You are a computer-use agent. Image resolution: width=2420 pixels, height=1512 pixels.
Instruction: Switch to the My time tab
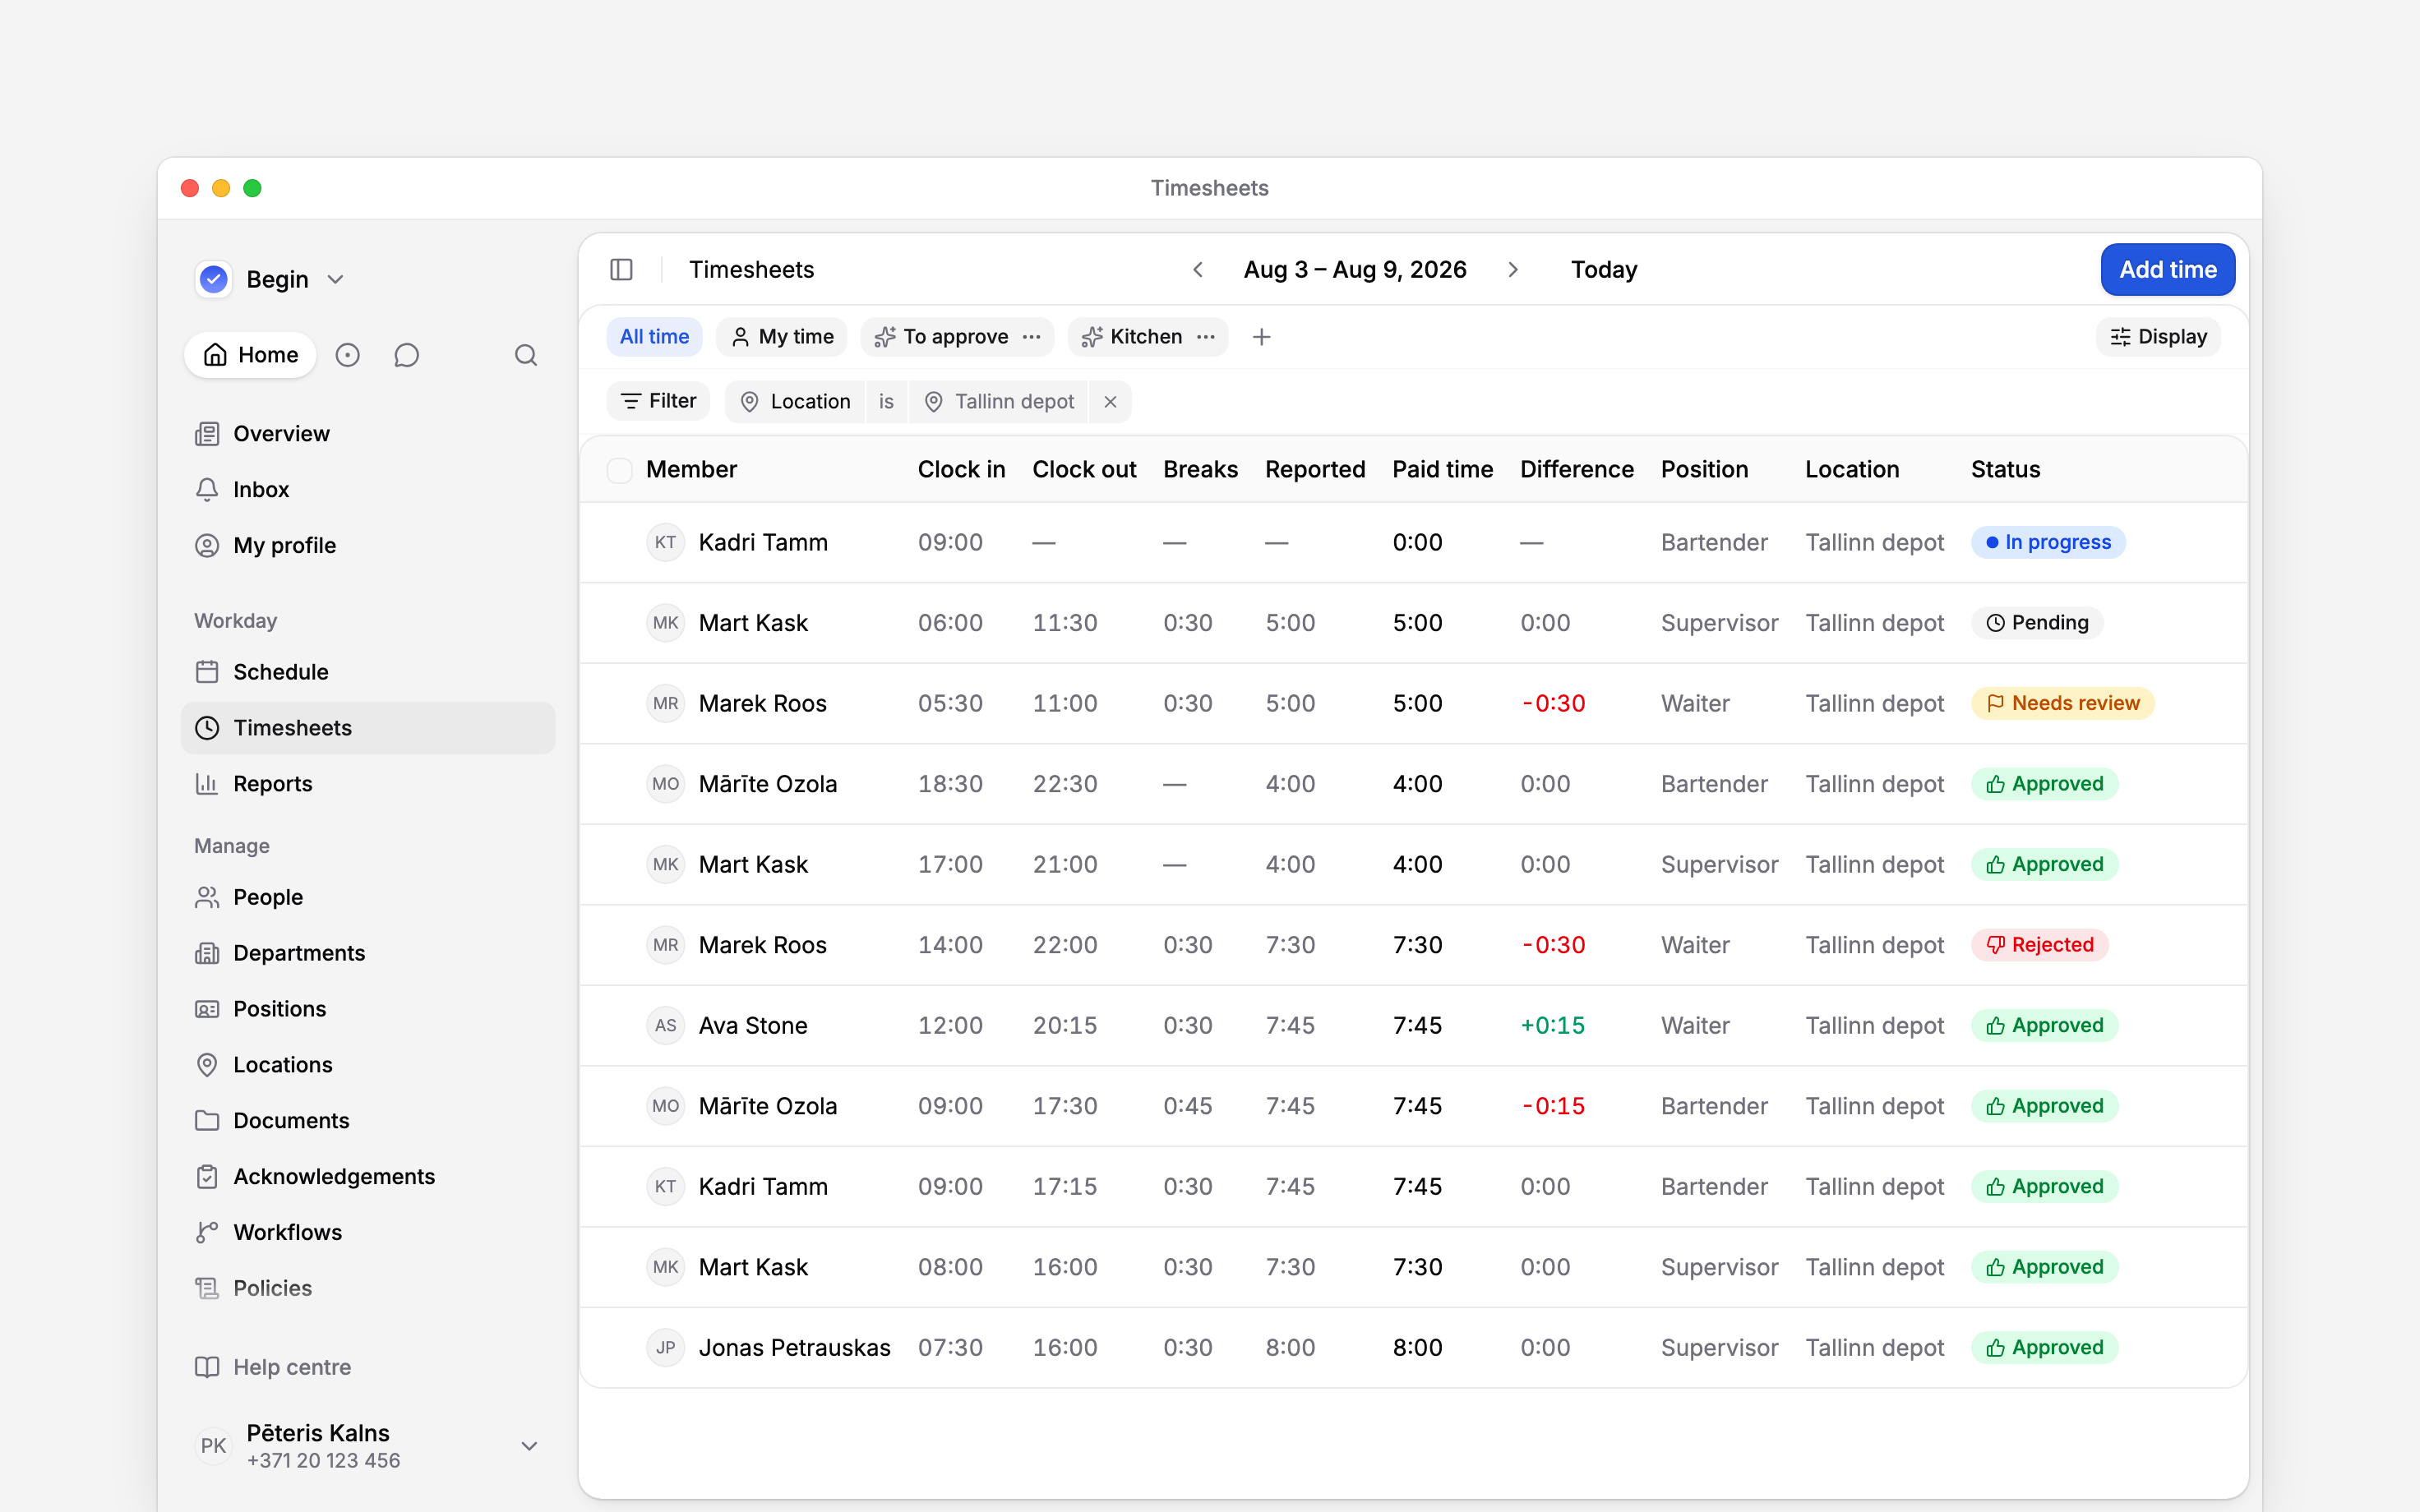[782, 337]
